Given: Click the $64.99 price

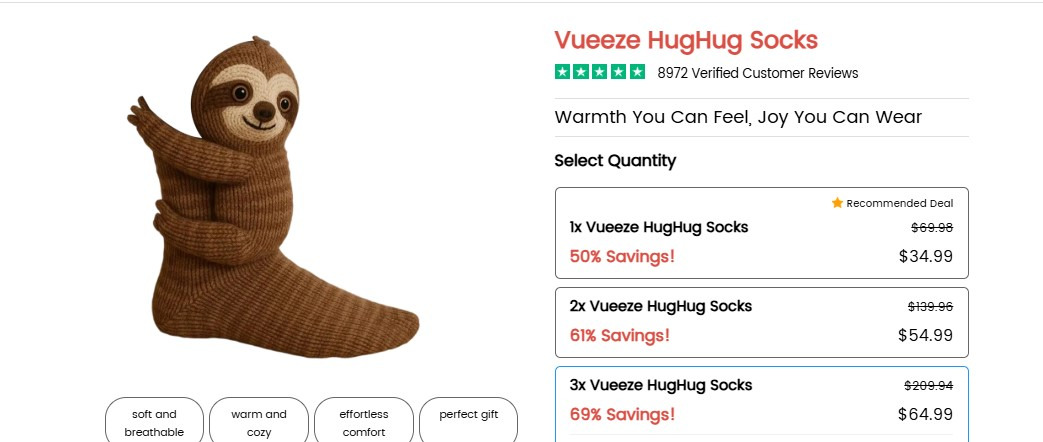Looking at the screenshot, I should pos(925,414).
